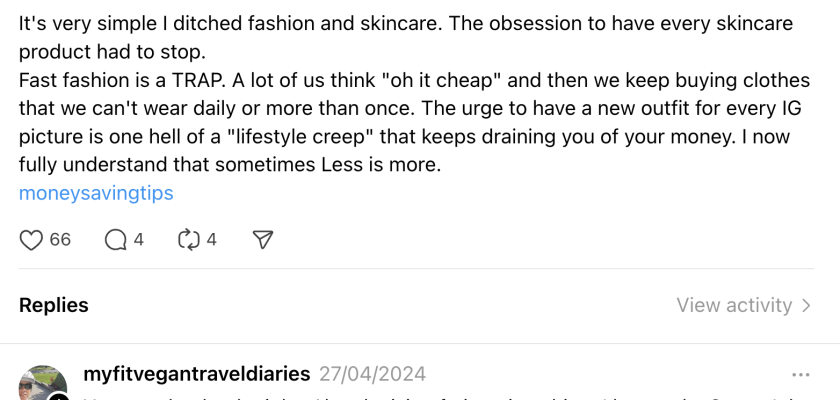Viewport: 840px width, 400px height.
Task: Open the 66 likes count
Action: [60, 240]
